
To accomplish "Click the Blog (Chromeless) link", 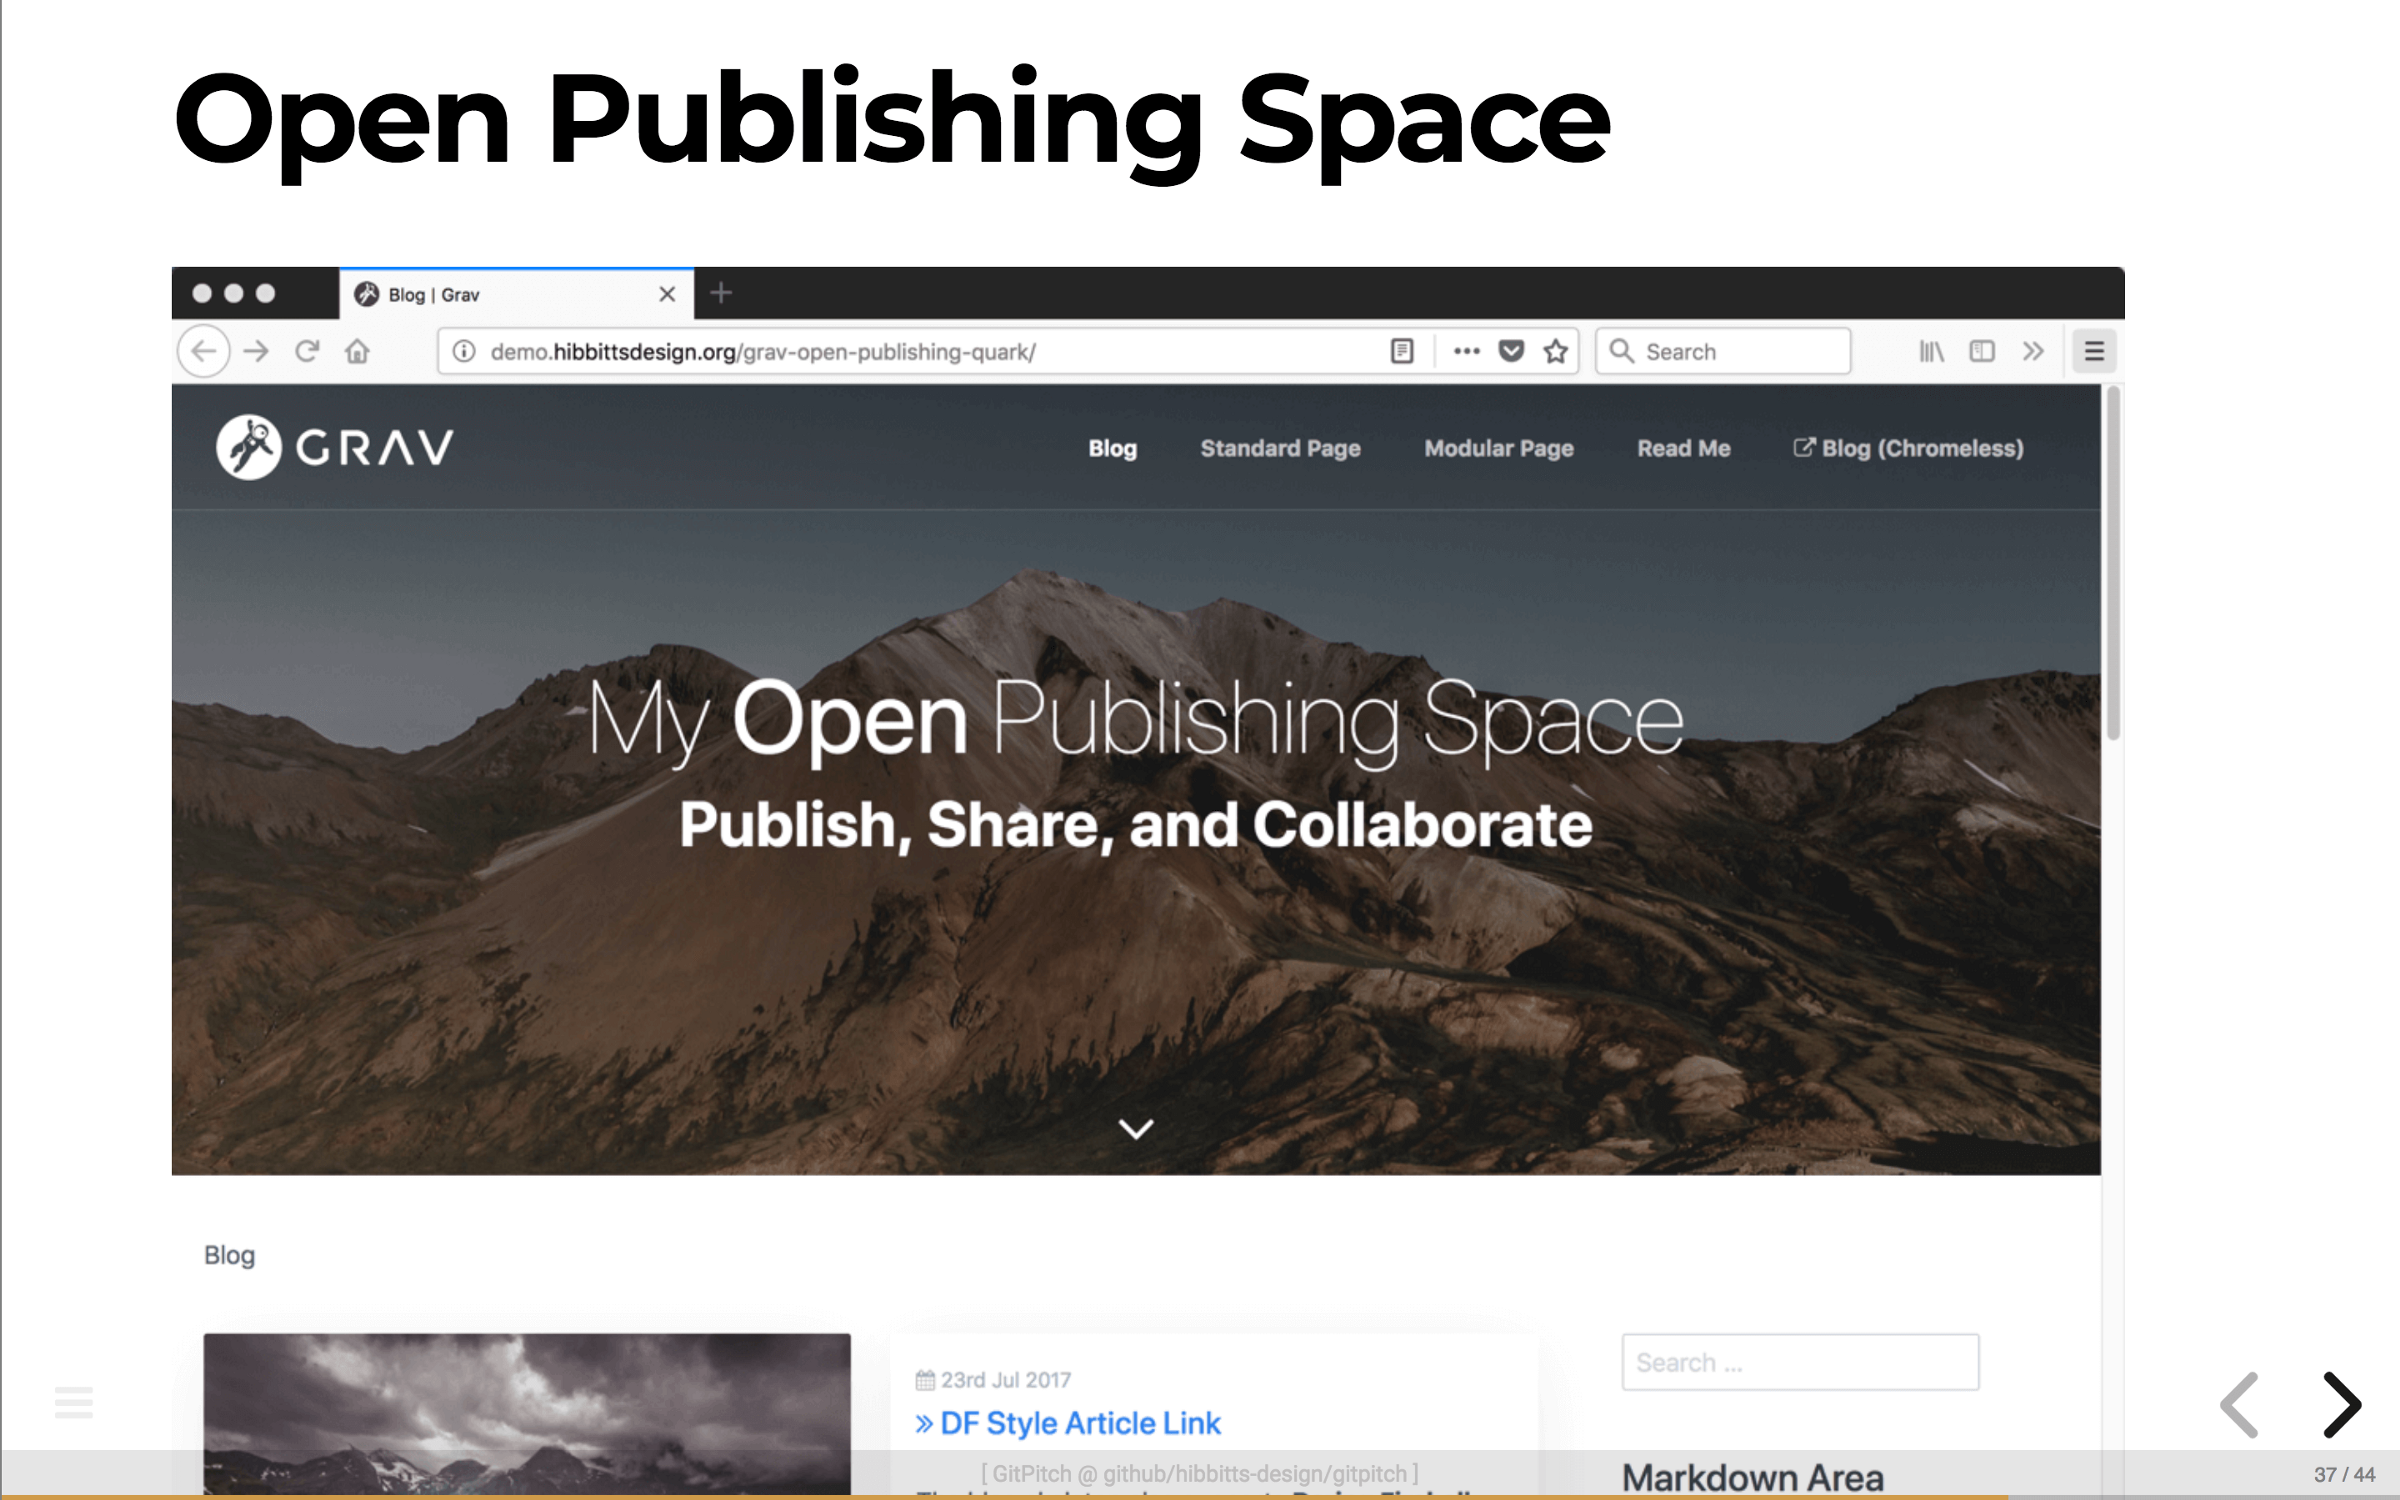I will 1908,448.
